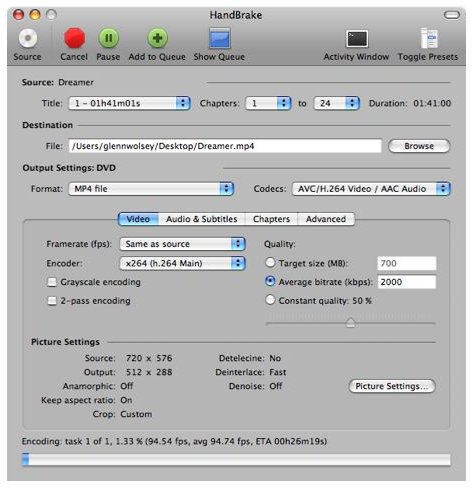Enable 2-pass encoding checkbox
Viewport: 473px width, 488px height.
pos(52,301)
